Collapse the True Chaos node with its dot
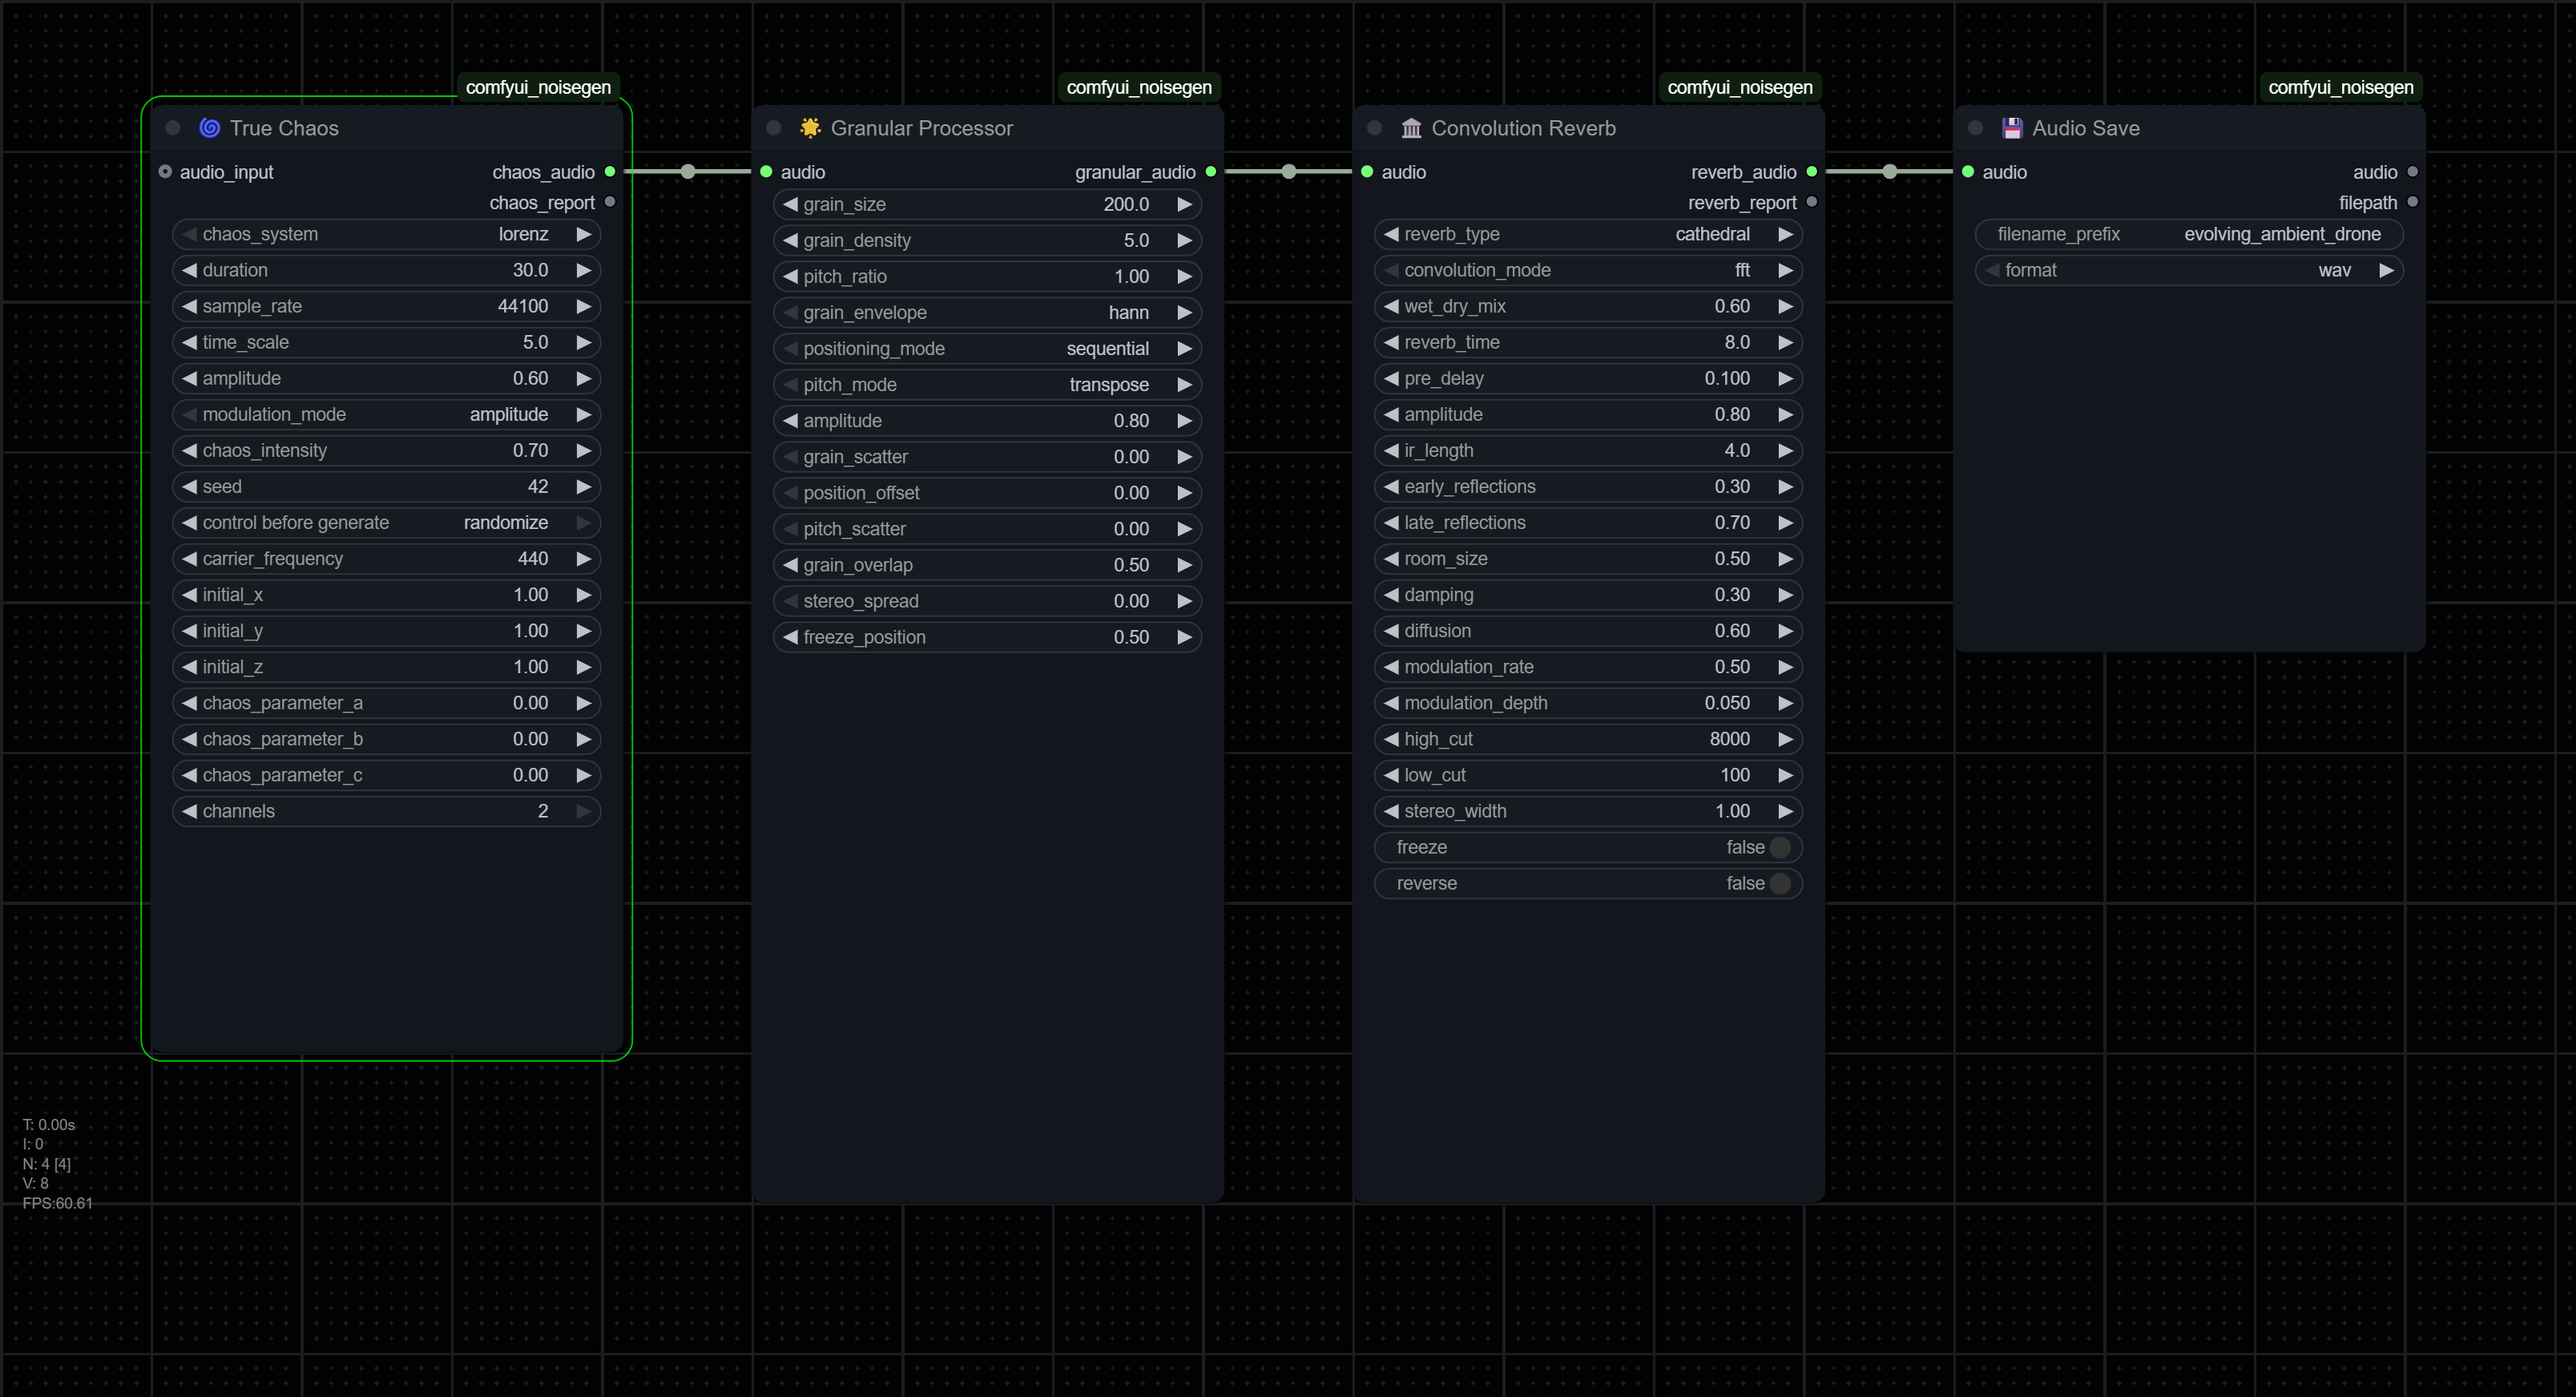 coord(172,128)
